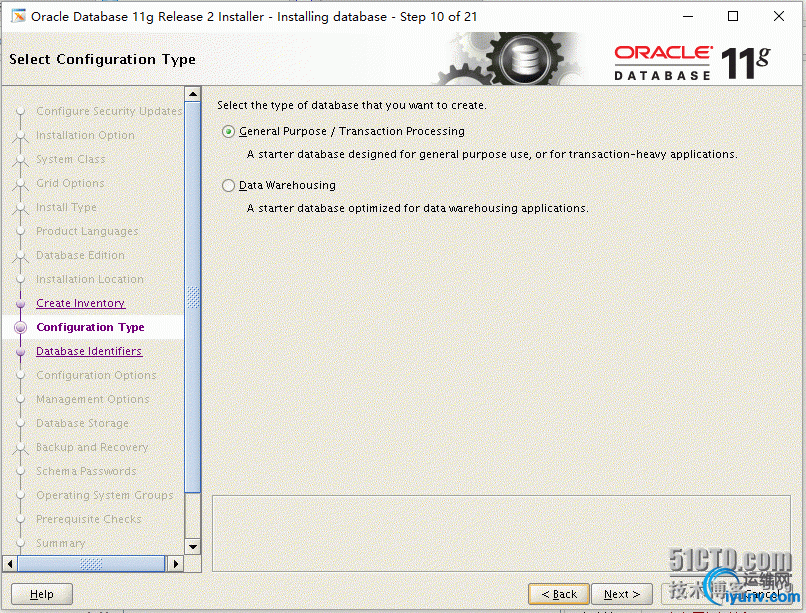
Task: Open the Create Inventory step link
Action: click(x=81, y=303)
